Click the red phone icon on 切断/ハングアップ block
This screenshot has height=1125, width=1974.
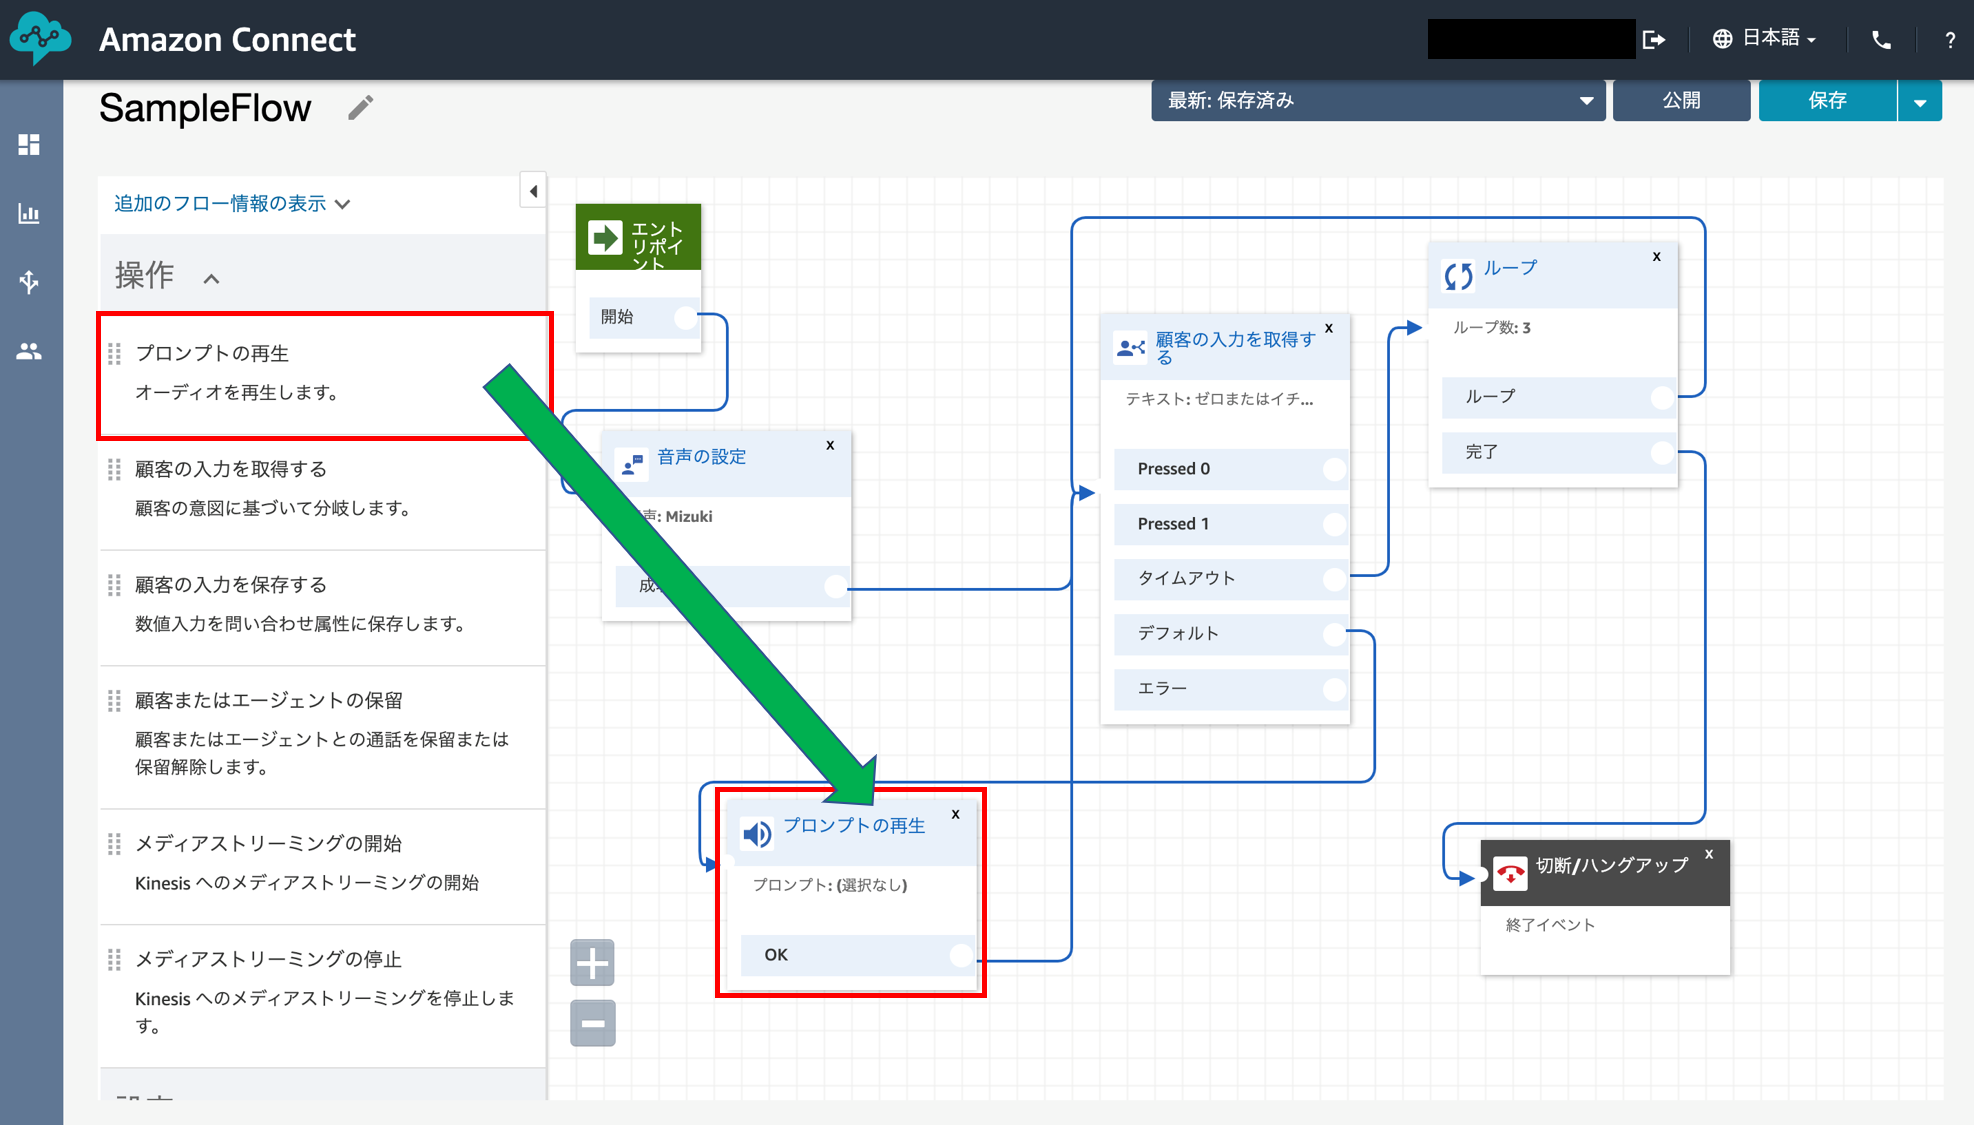1510,873
